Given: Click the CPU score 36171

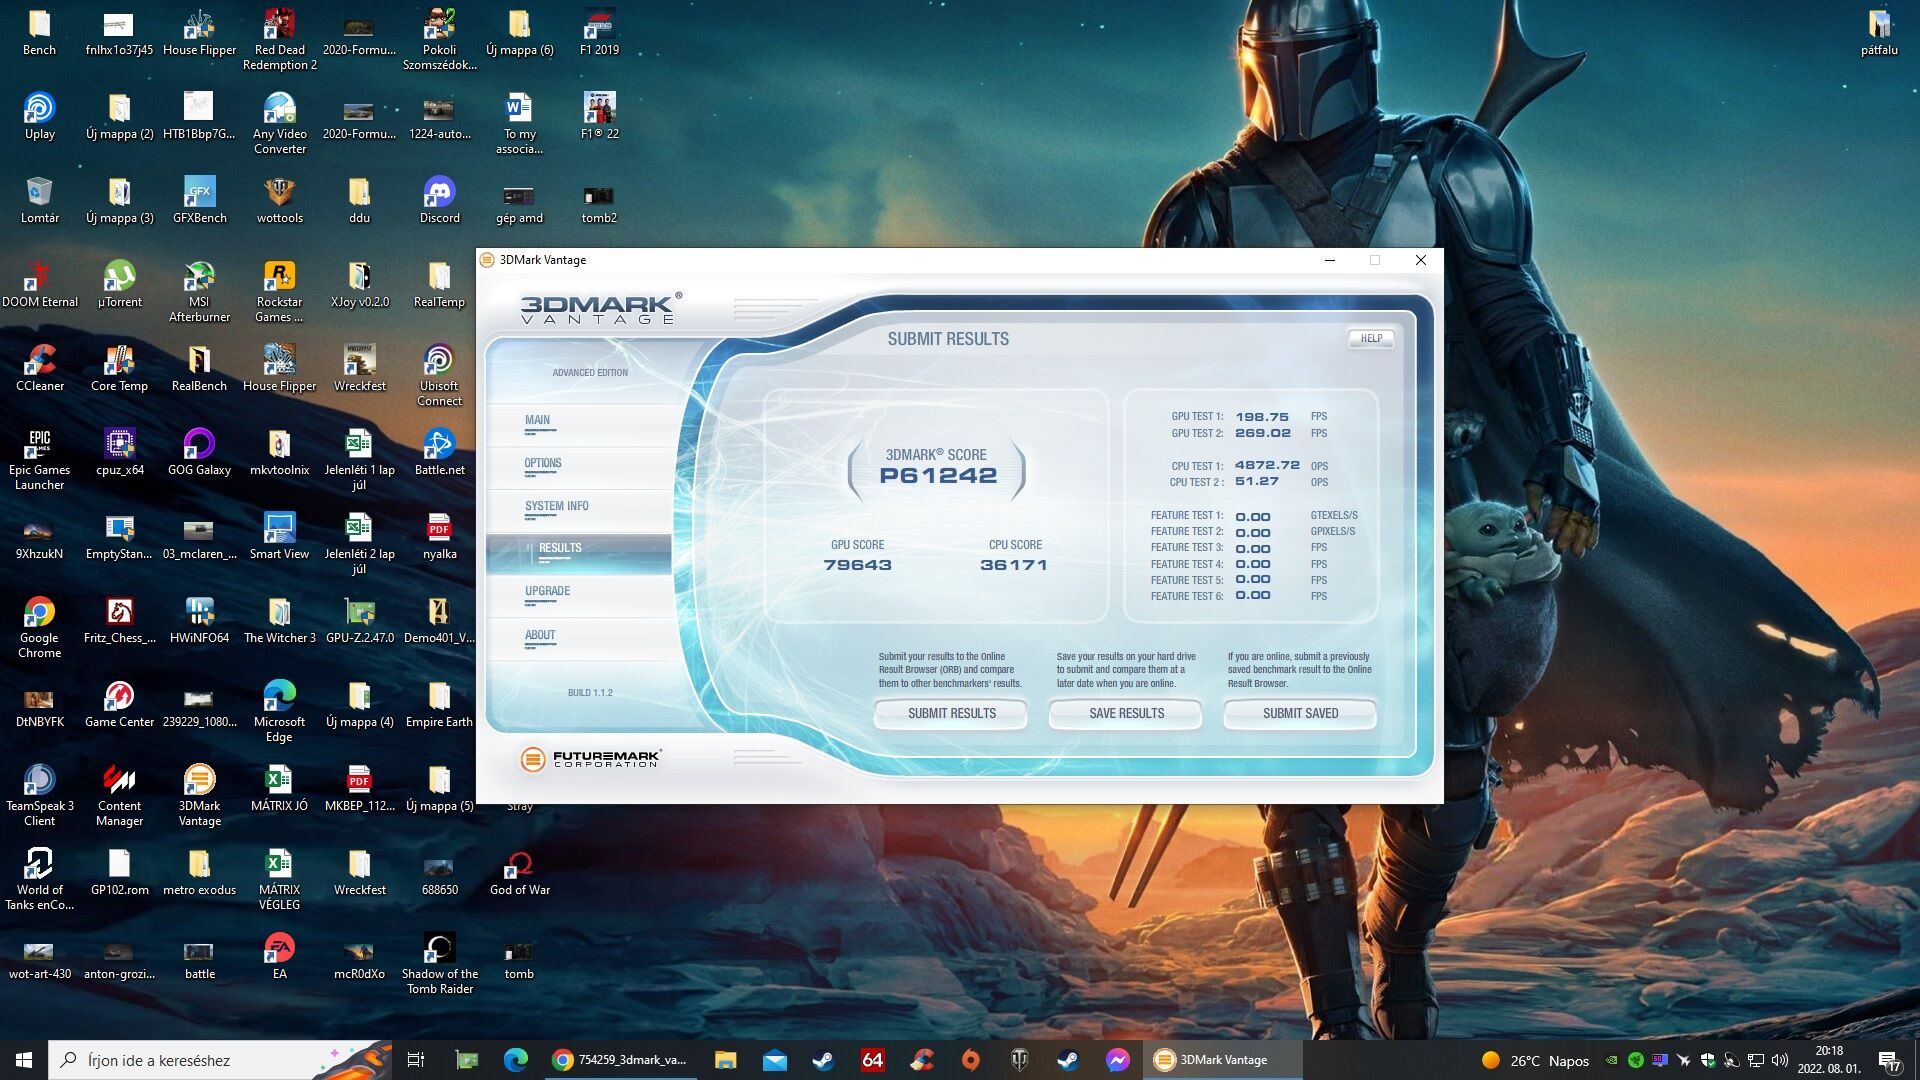Looking at the screenshot, I should [1014, 565].
